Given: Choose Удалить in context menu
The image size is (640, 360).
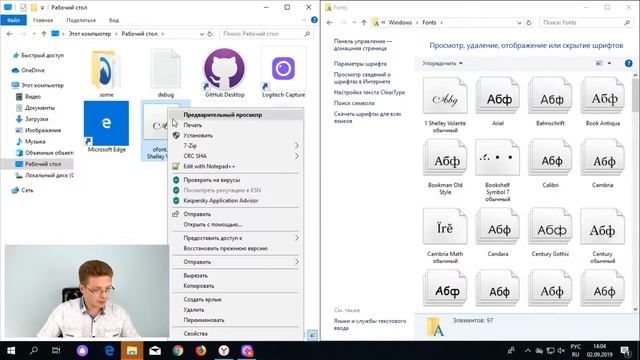Looking at the screenshot, I should point(236,310).
